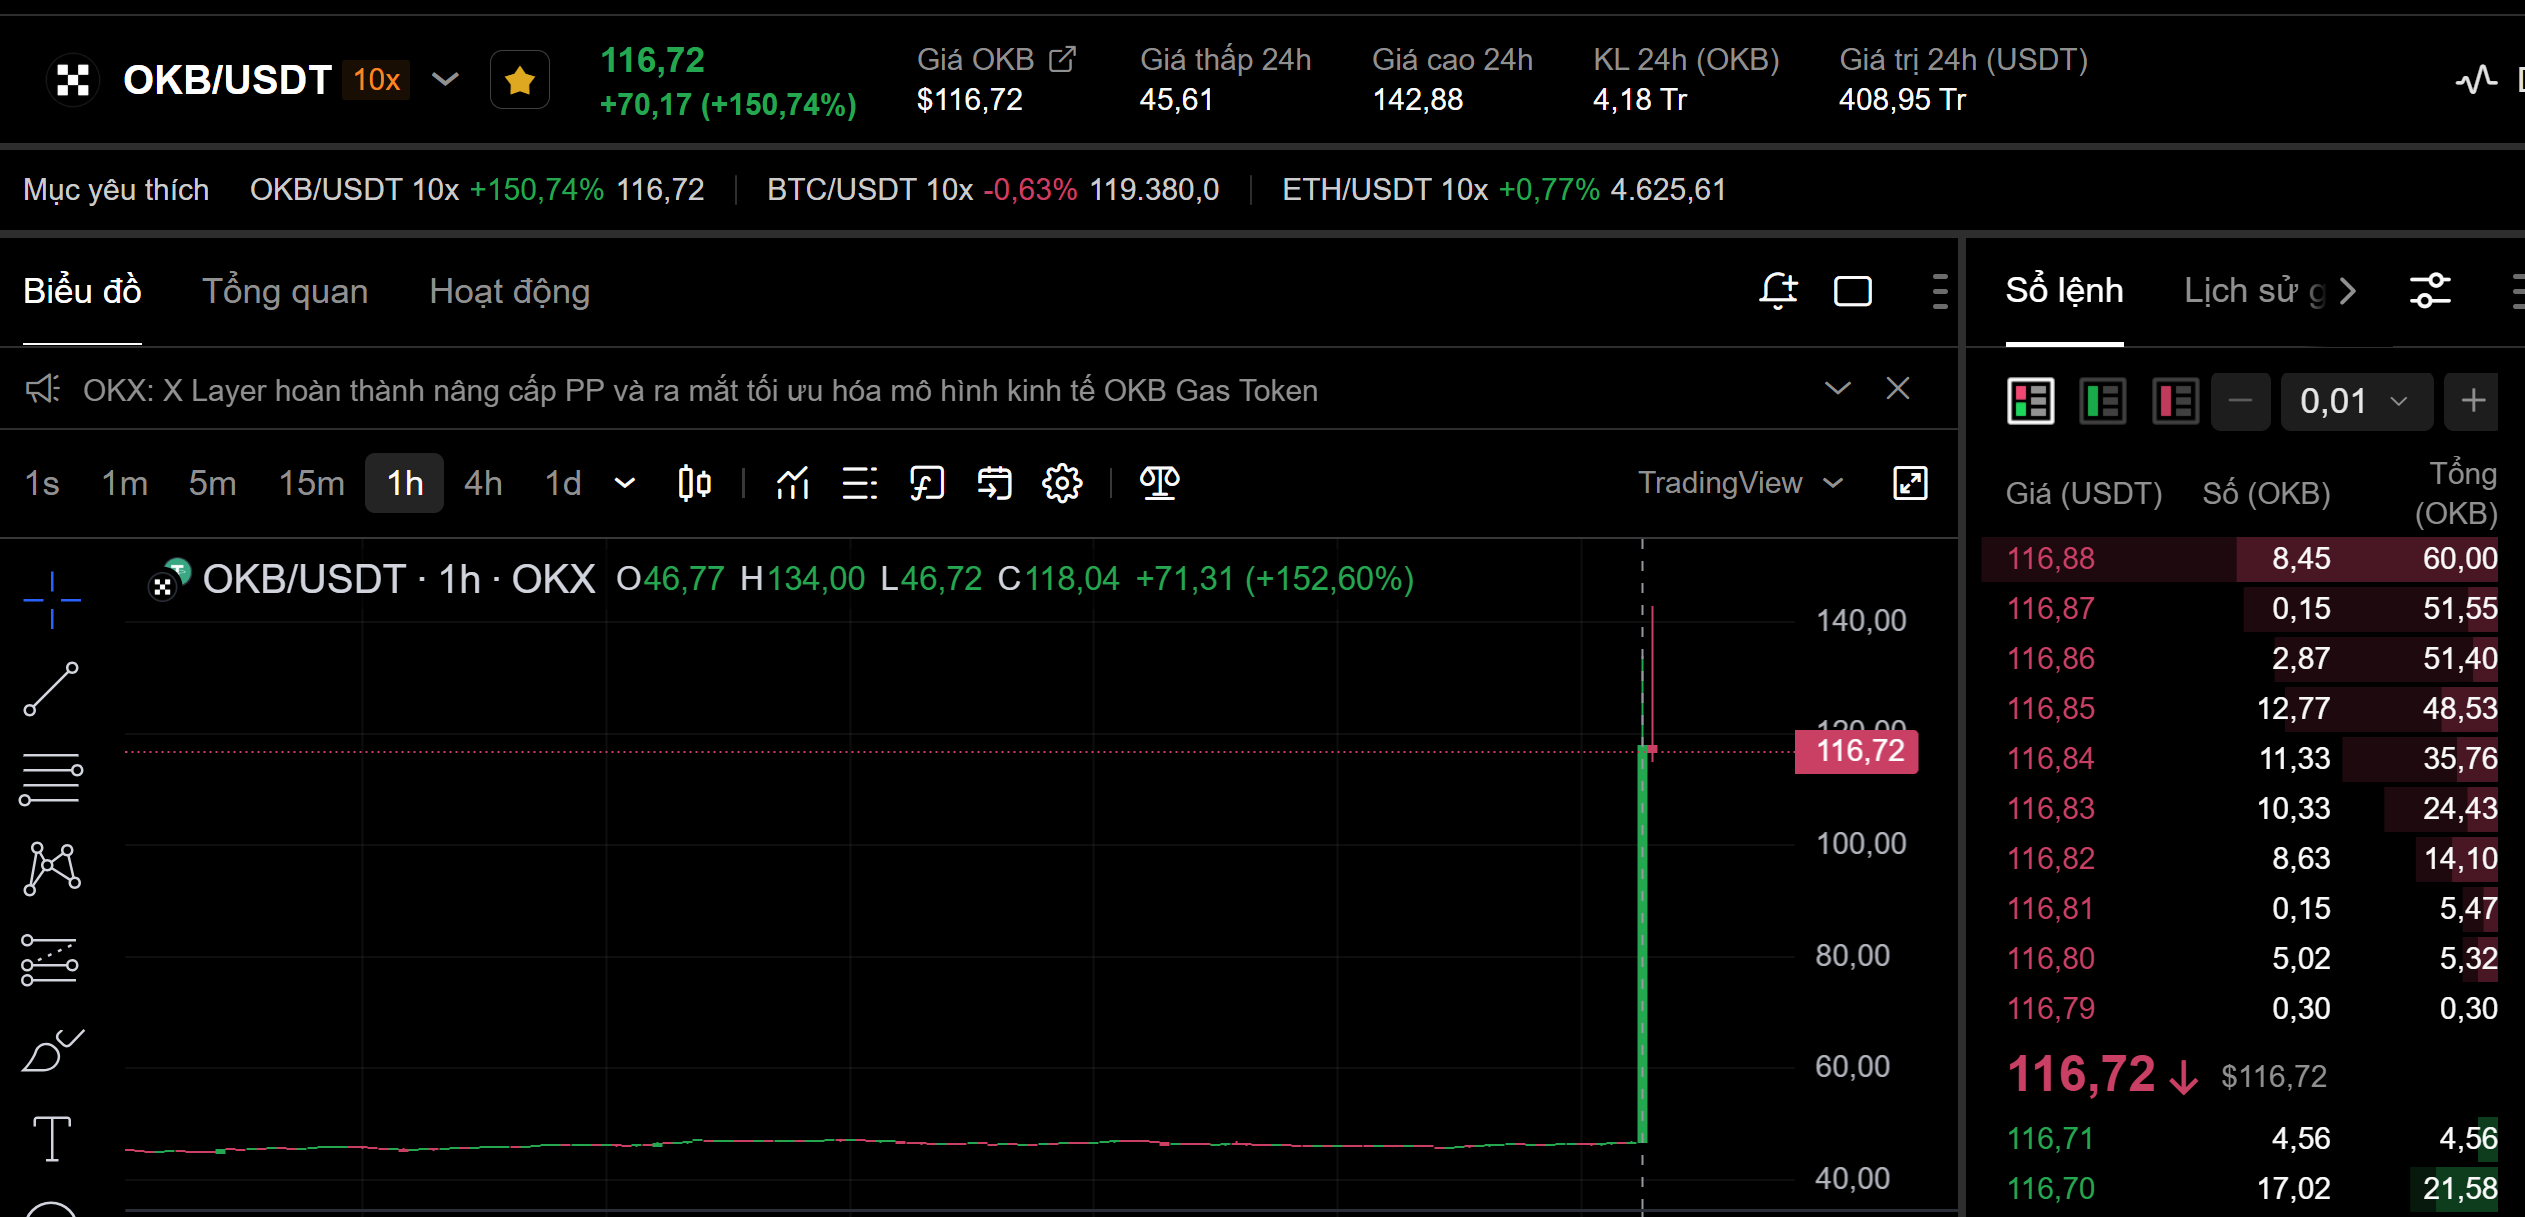Select the 1s timeframe

click(x=42, y=483)
